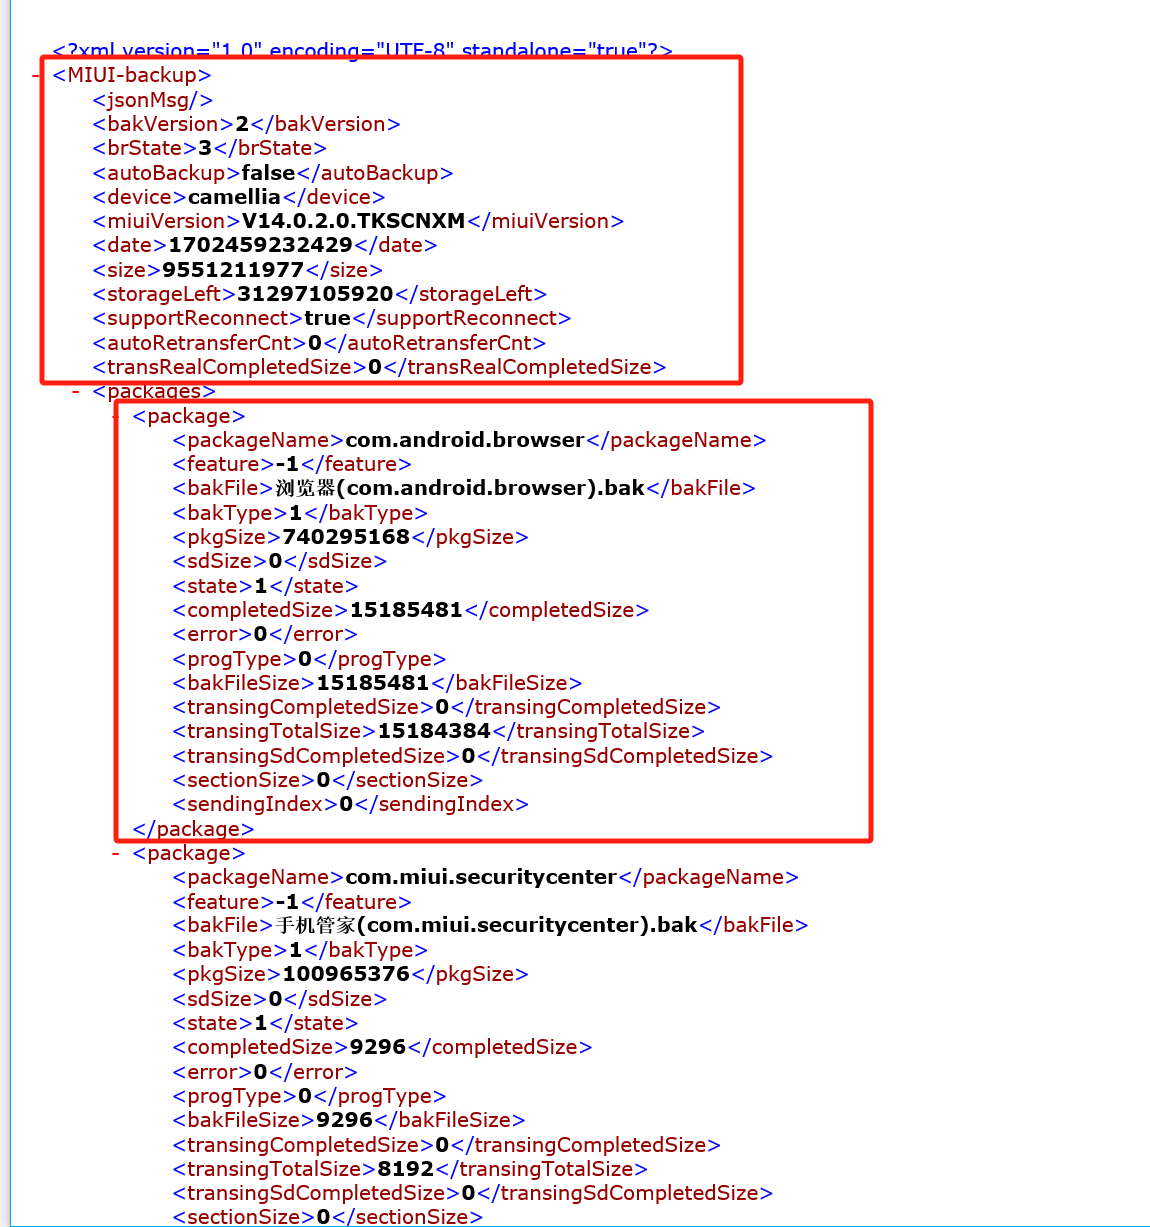Select sectionSize 0 in browser package
This screenshot has width=1150, height=1227.
pos(323,780)
